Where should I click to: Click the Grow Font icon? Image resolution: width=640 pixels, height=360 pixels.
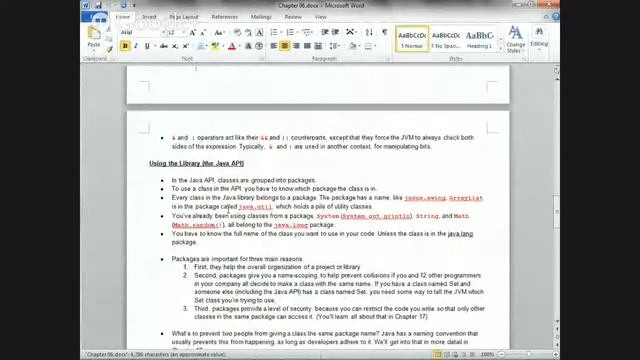click(x=193, y=32)
